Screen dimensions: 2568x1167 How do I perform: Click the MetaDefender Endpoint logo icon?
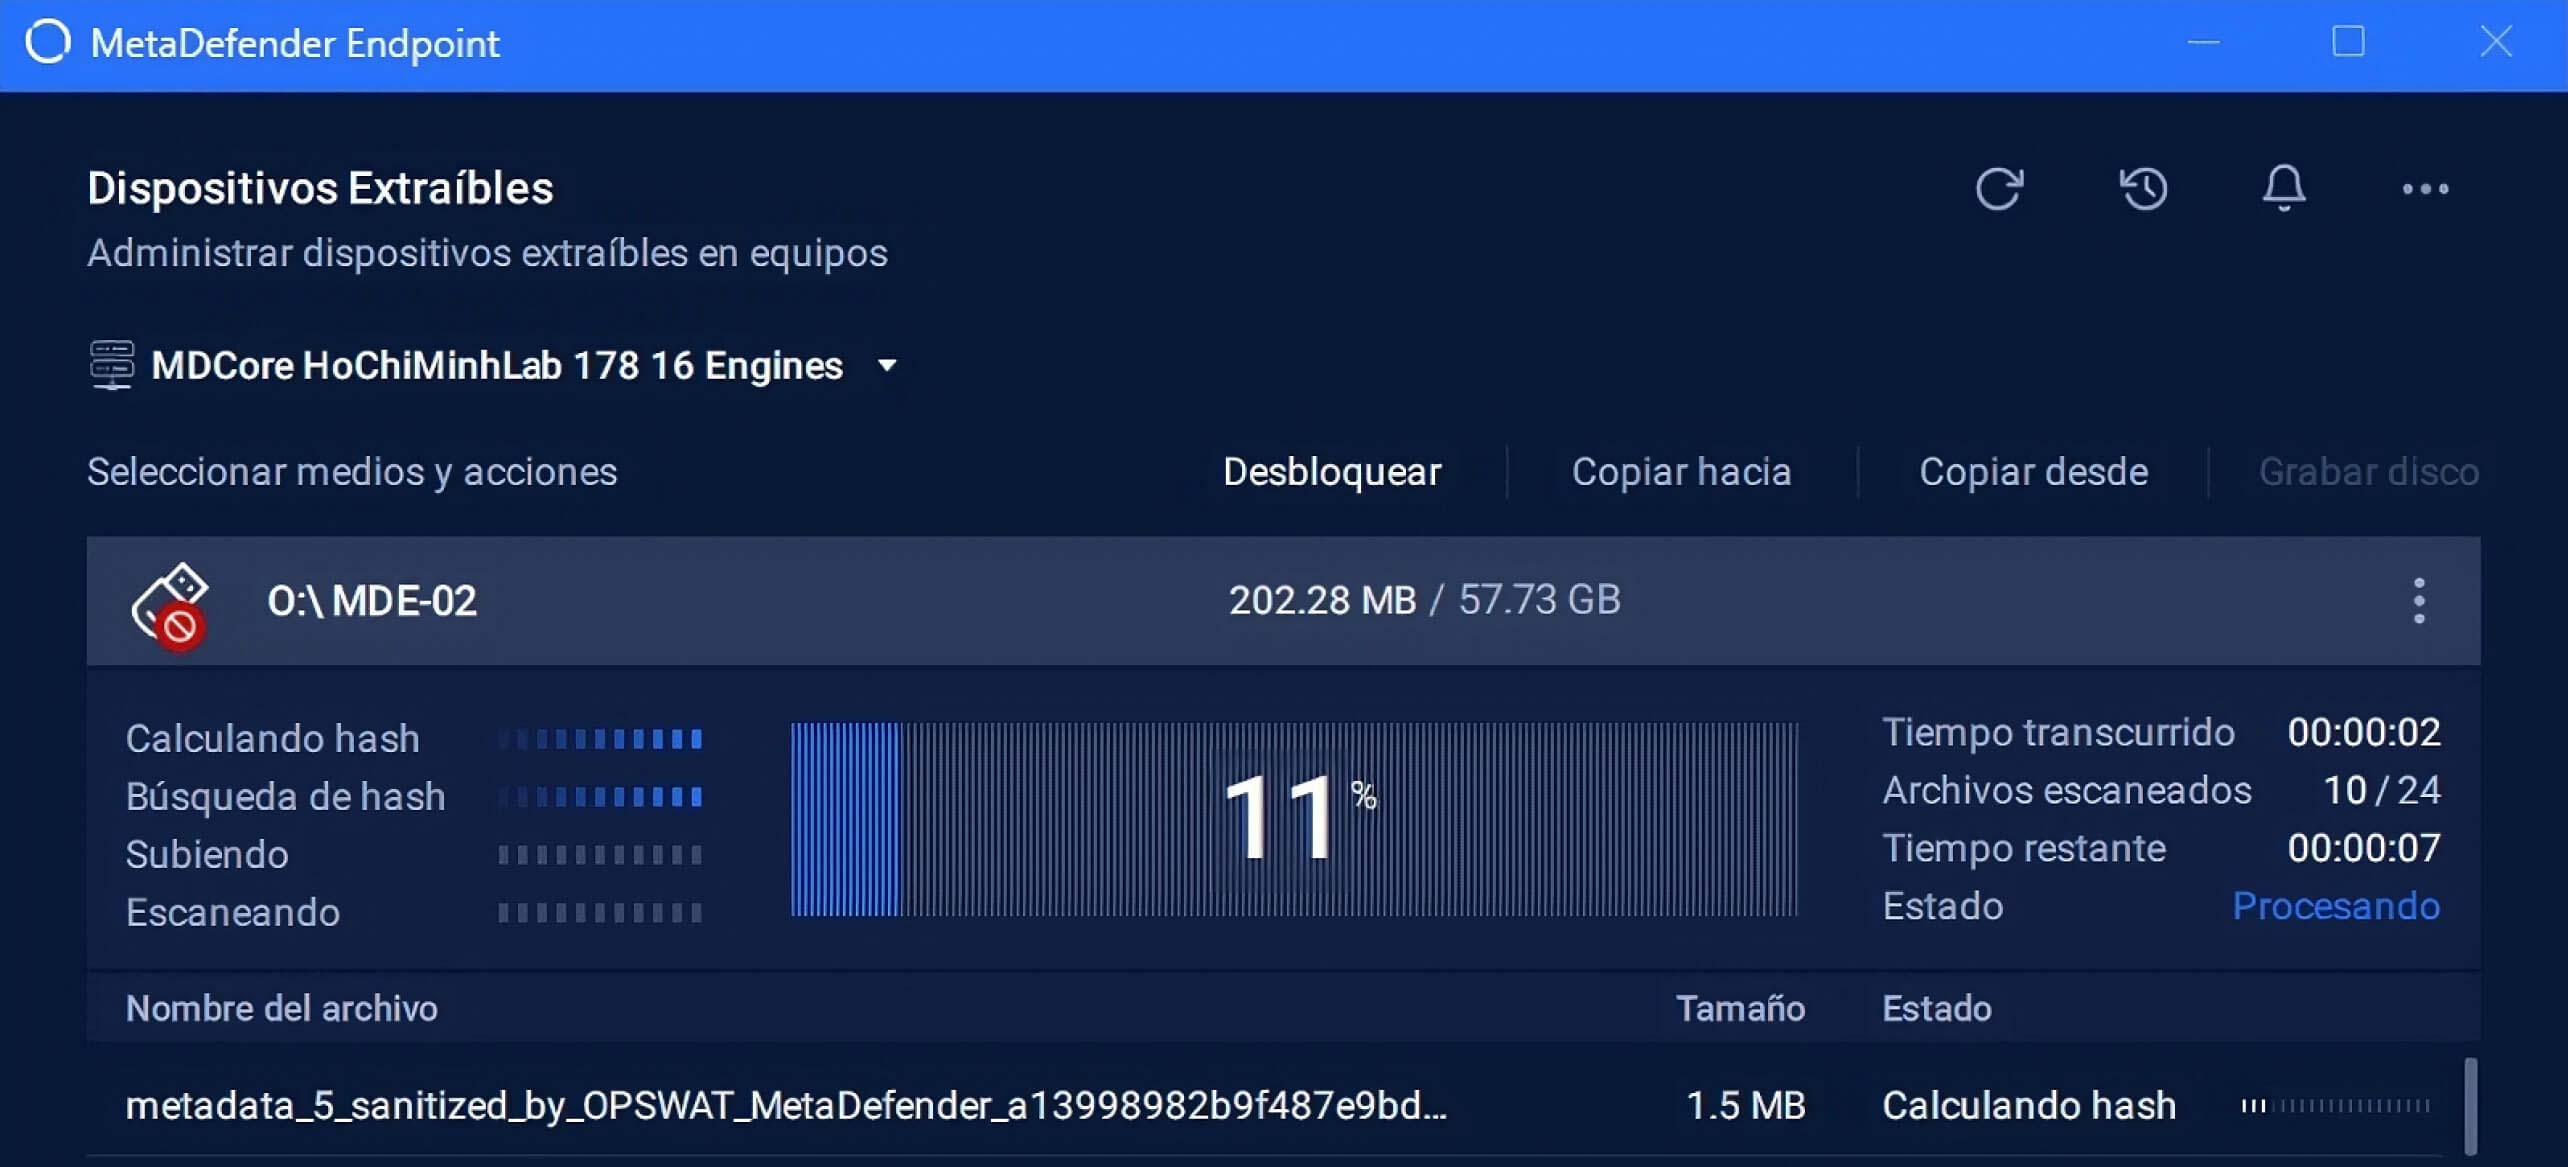(48, 42)
